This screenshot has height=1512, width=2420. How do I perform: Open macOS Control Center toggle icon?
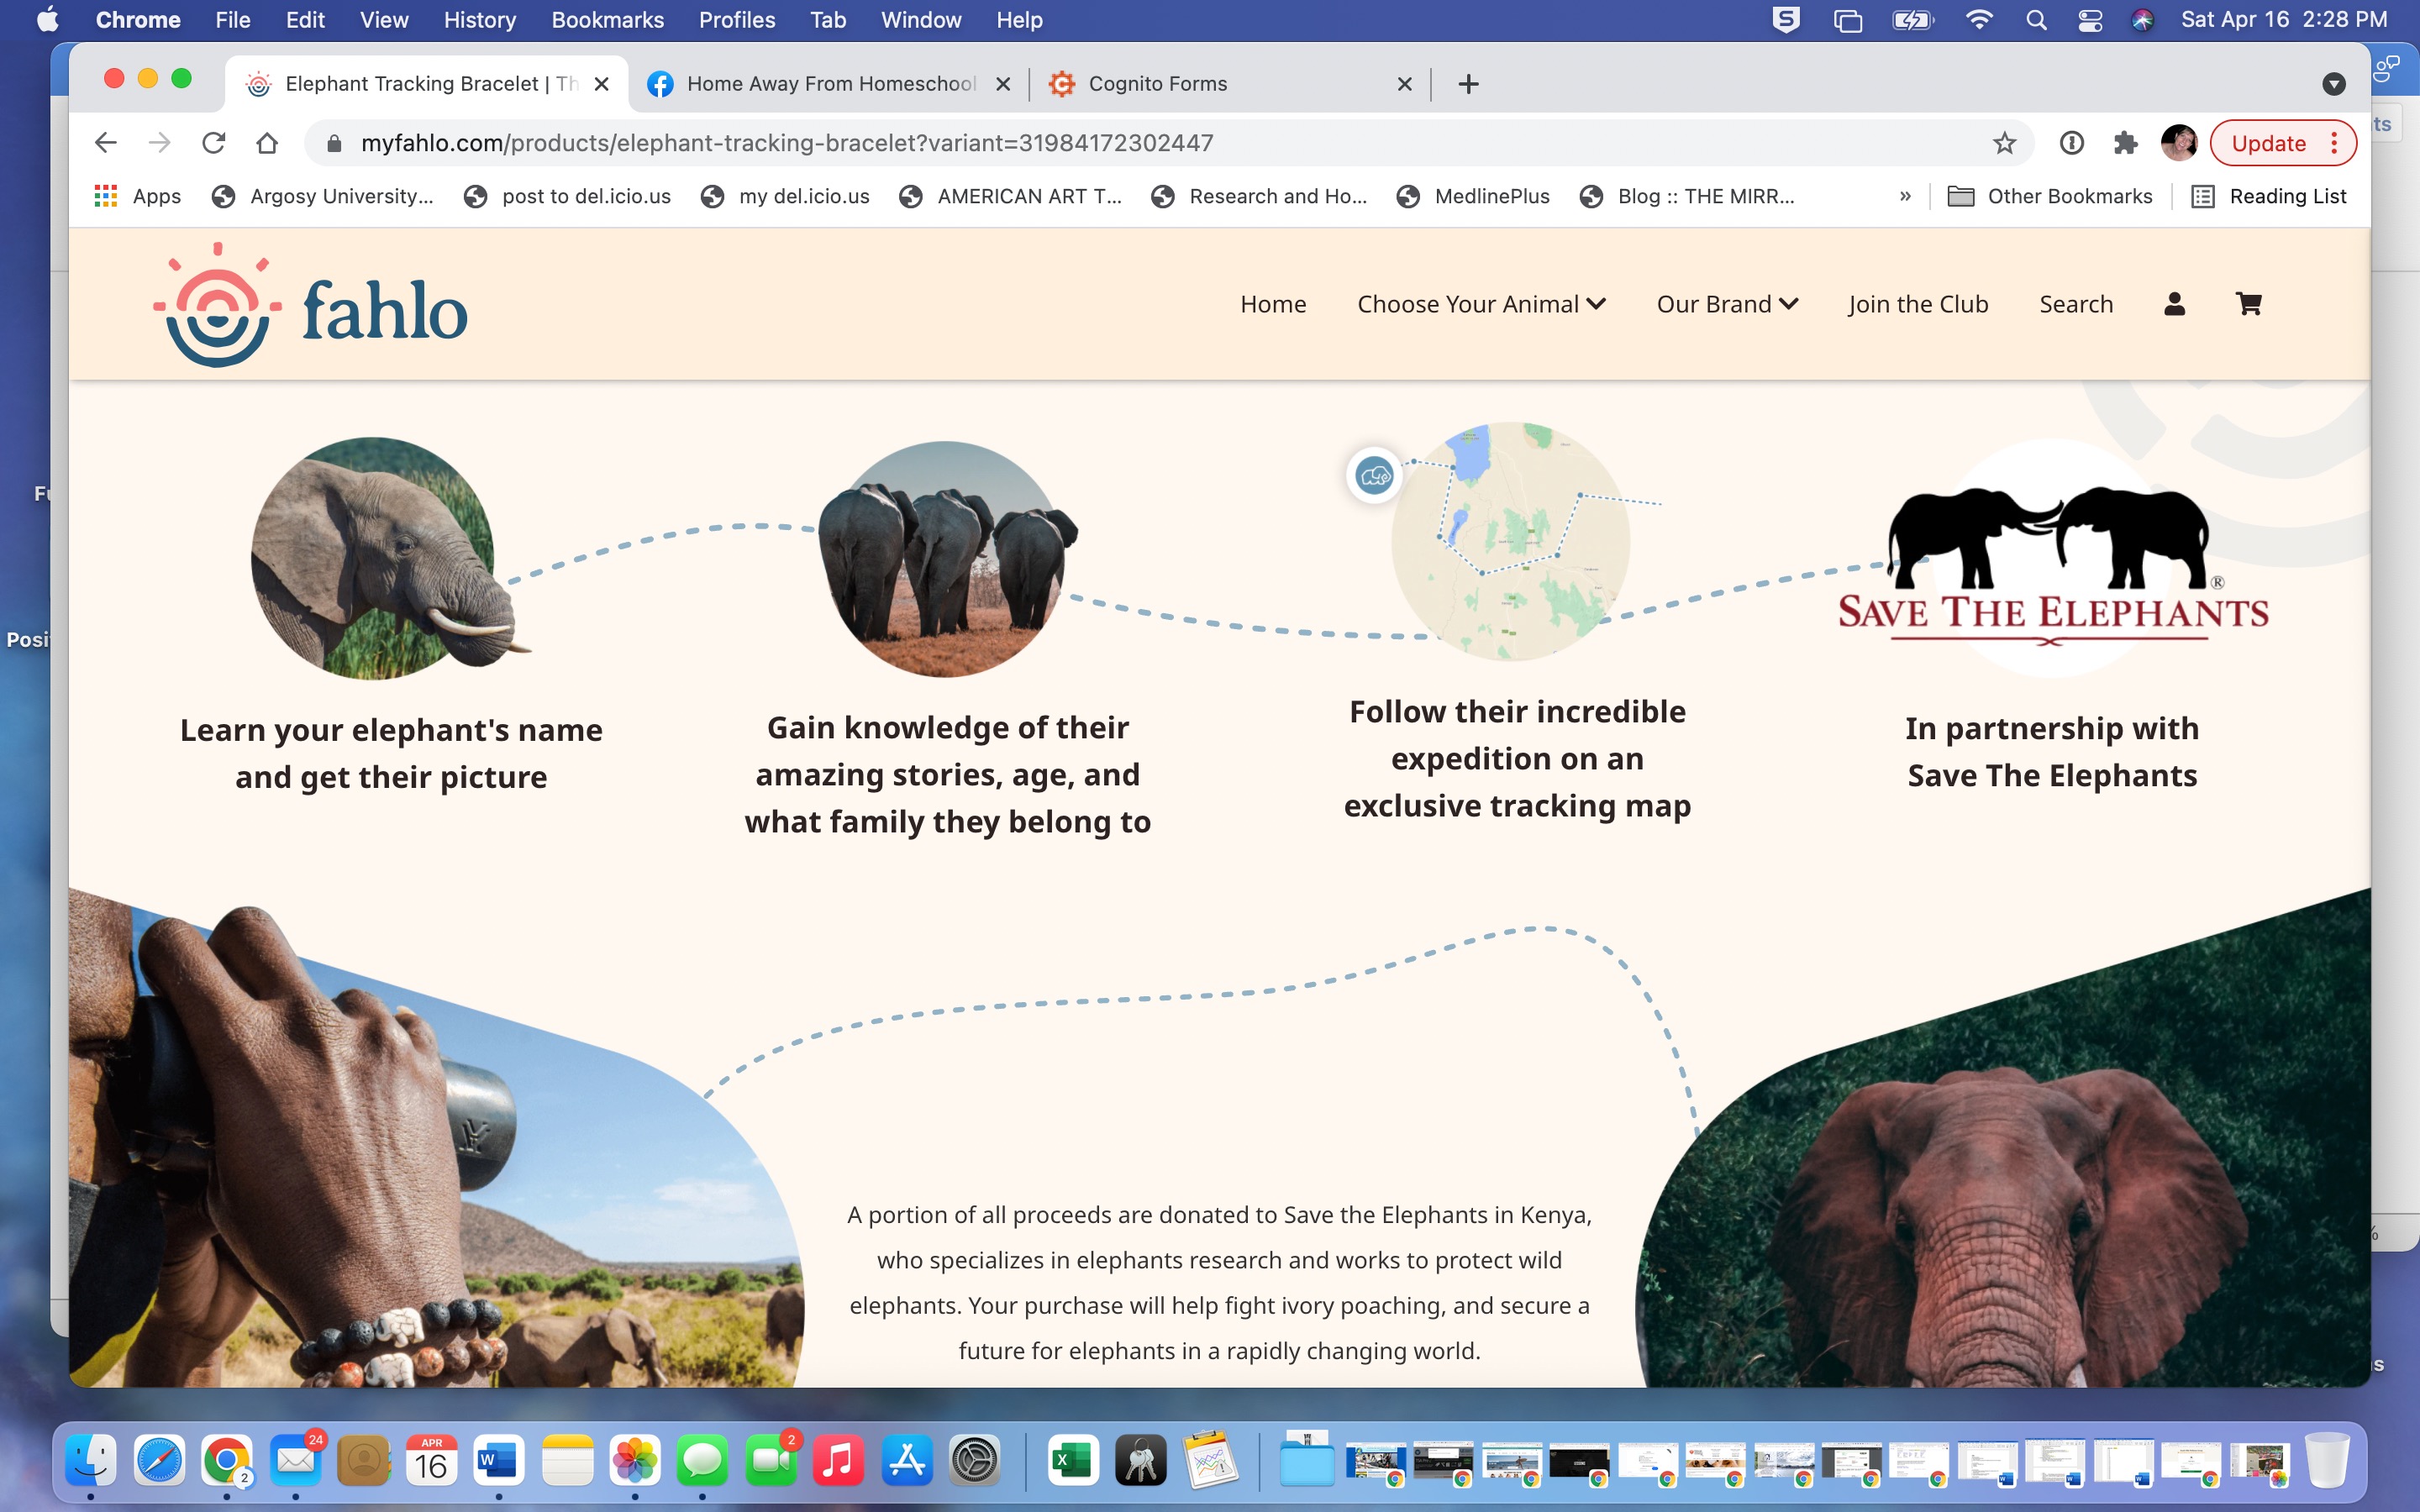pyautogui.click(x=2089, y=20)
